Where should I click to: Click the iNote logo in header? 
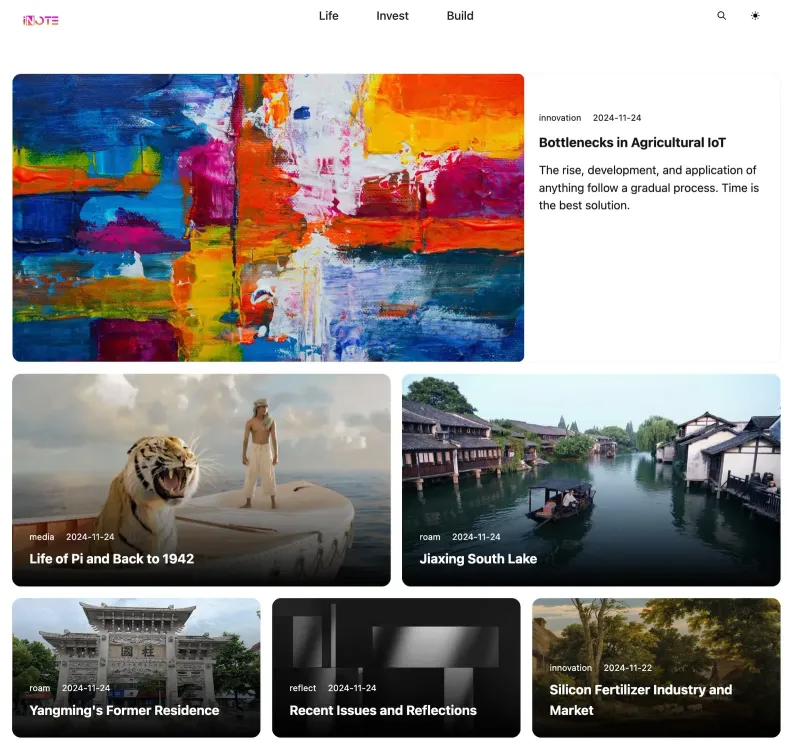tap(40, 19)
